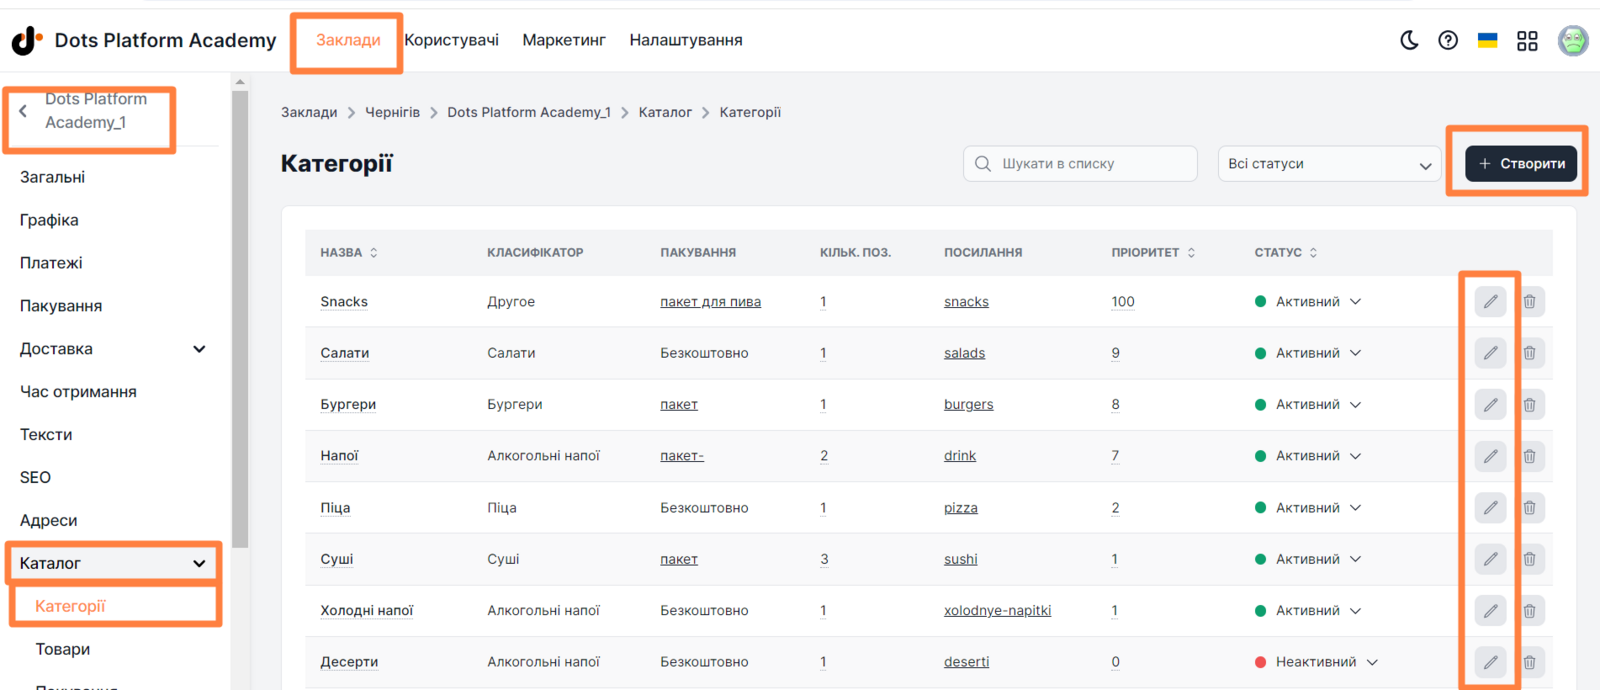1600x690 pixels.
Task: Click the pencil icon for Суші row
Action: pos(1490,559)
